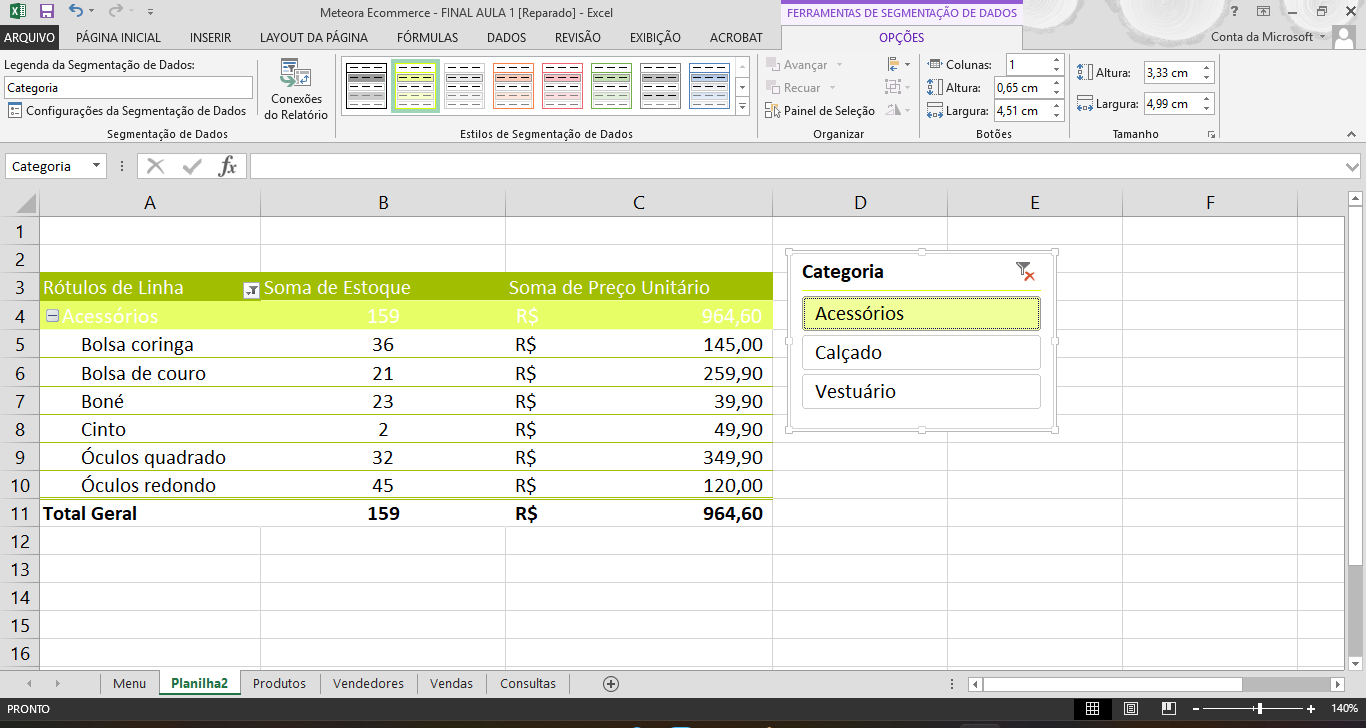Open the Tamanho dialog launcher
The image size is (1366, 728).
click(x=1211, y=134)
